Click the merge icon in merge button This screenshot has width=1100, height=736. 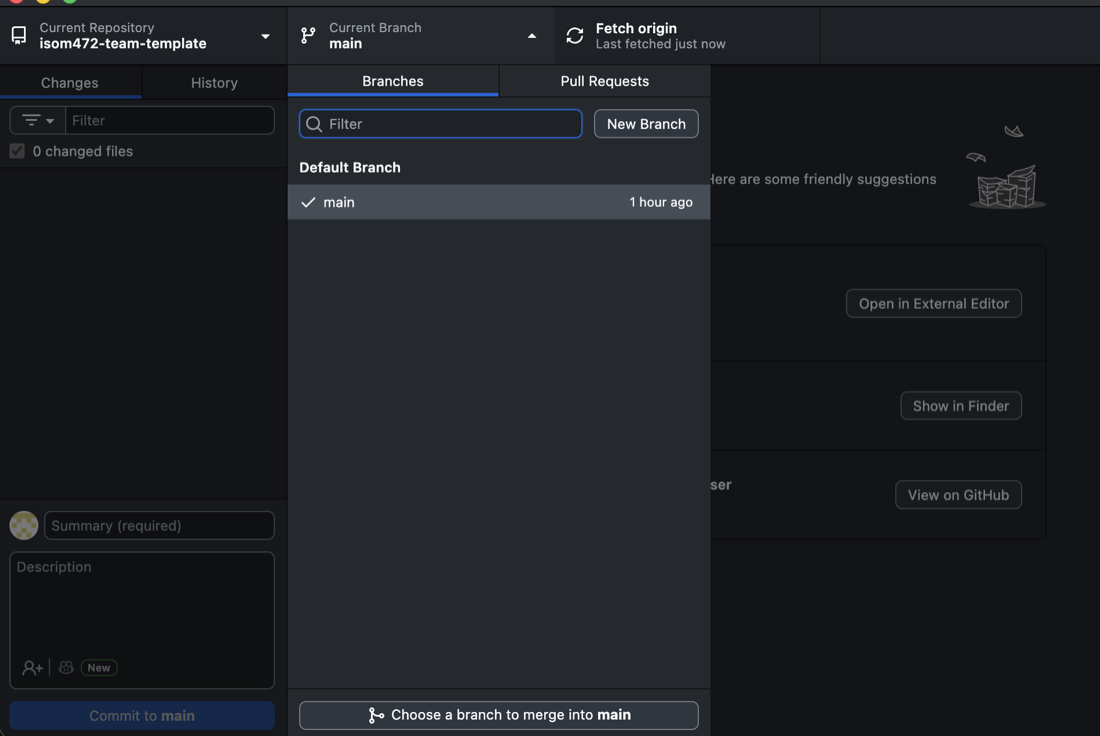376,715
